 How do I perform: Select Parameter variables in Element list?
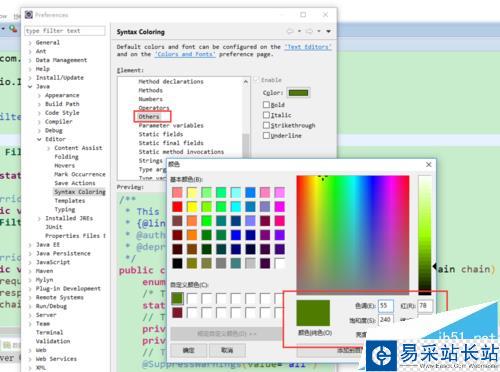(171, 126)
